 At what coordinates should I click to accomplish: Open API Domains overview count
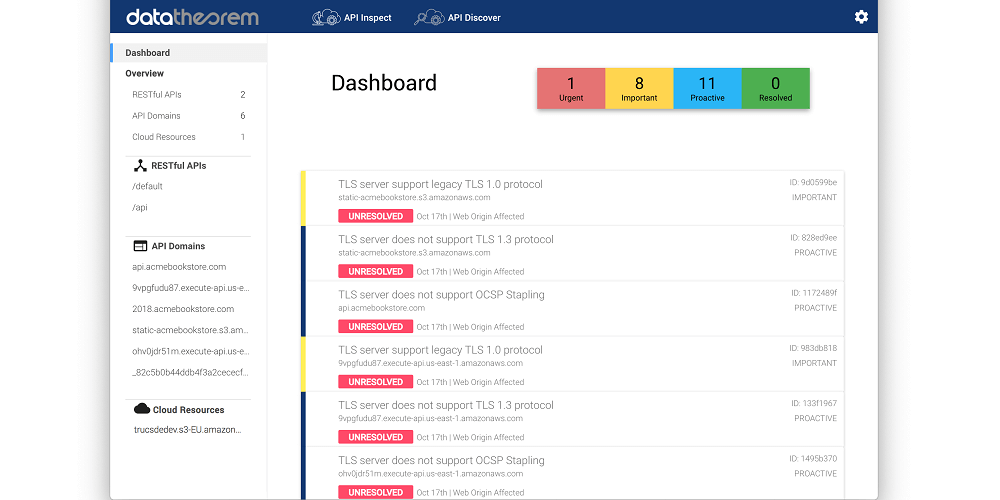click(x=242, y=116)
